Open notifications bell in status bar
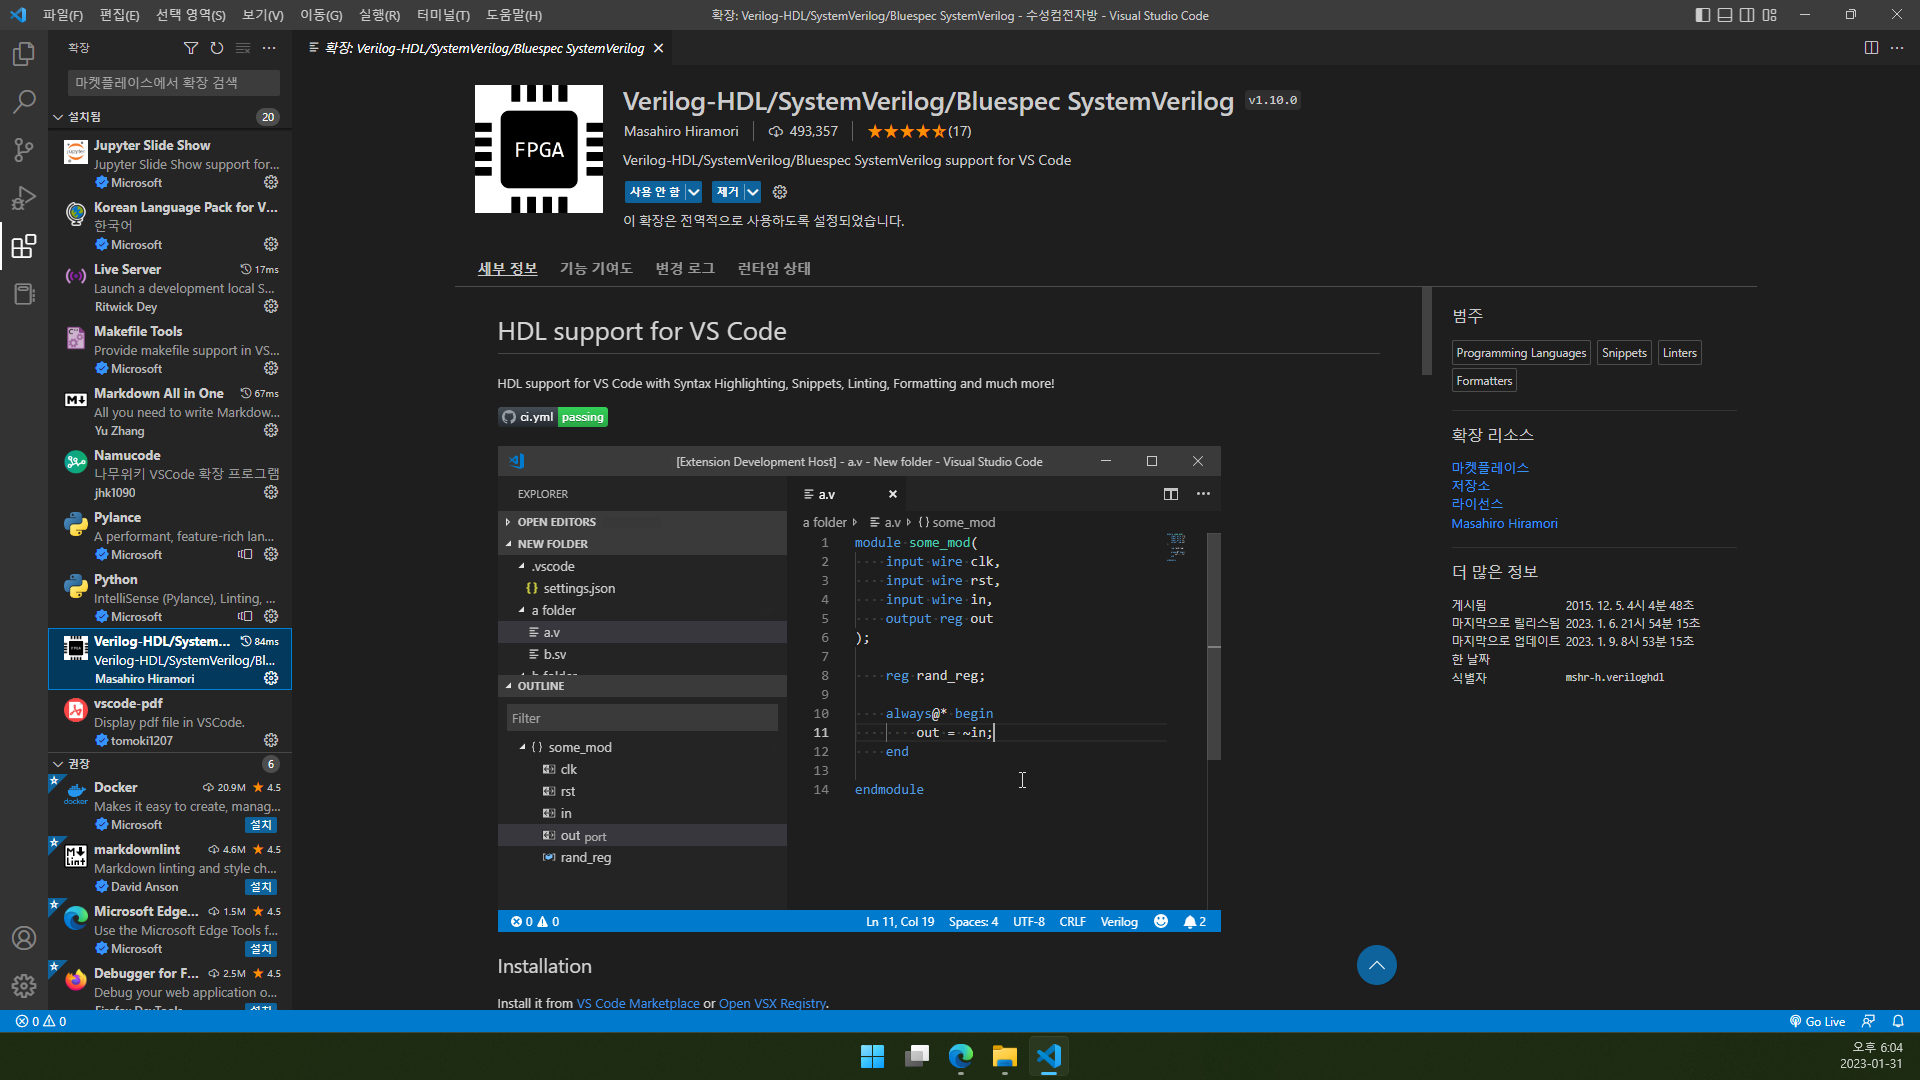Image resolution: width=1920 pixels, height=1080 pixels. [1898, 1021]
